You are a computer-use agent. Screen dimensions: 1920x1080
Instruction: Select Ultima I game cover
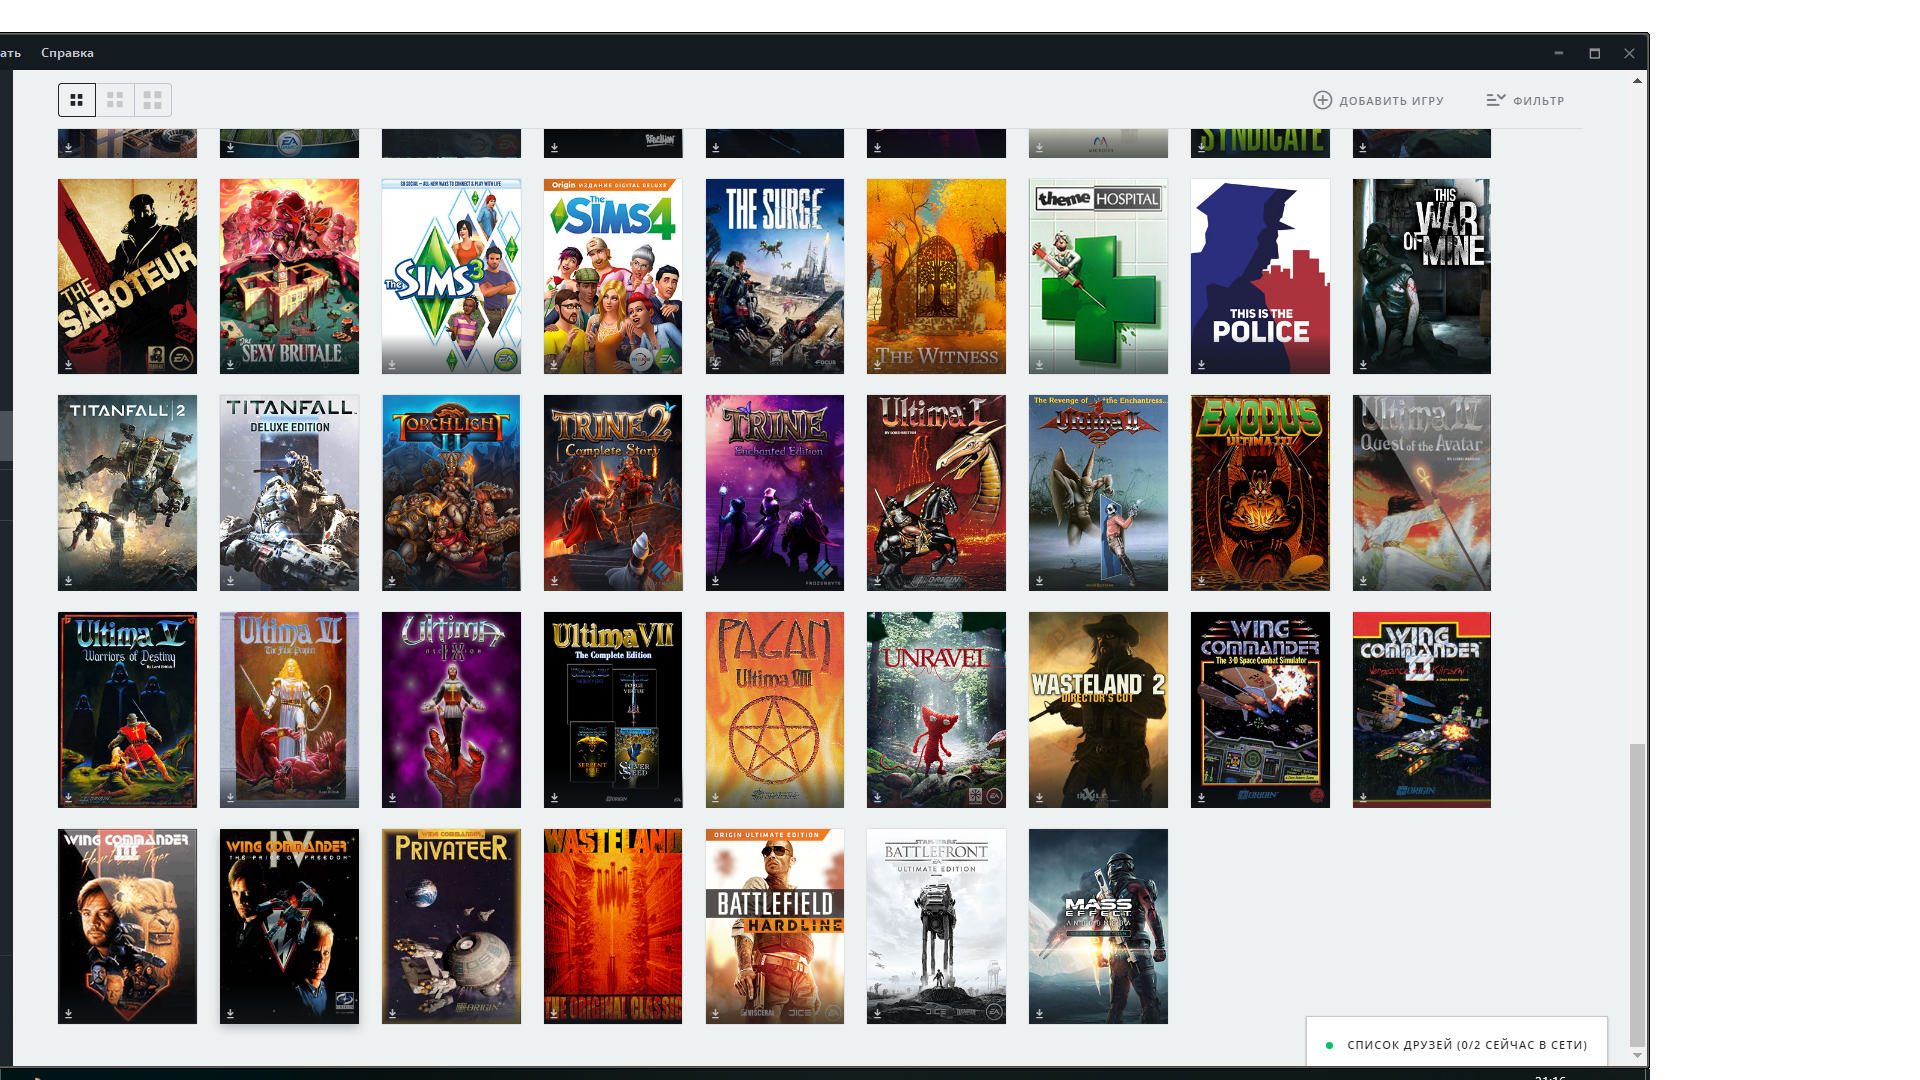[936, 493]
